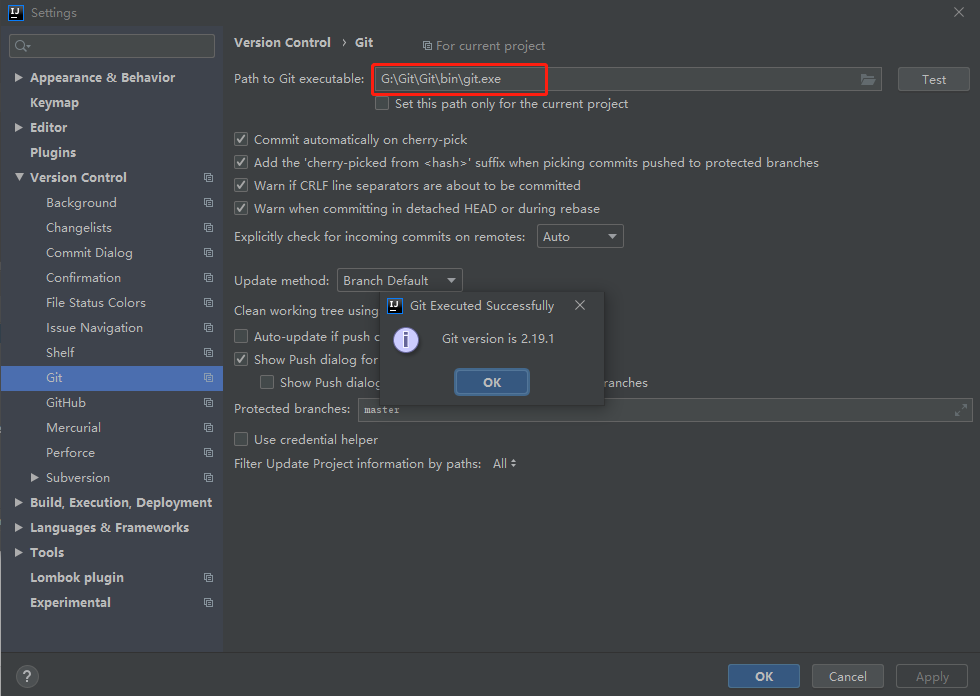
Task: Enable Use credential helper
Action: point(241,439)
